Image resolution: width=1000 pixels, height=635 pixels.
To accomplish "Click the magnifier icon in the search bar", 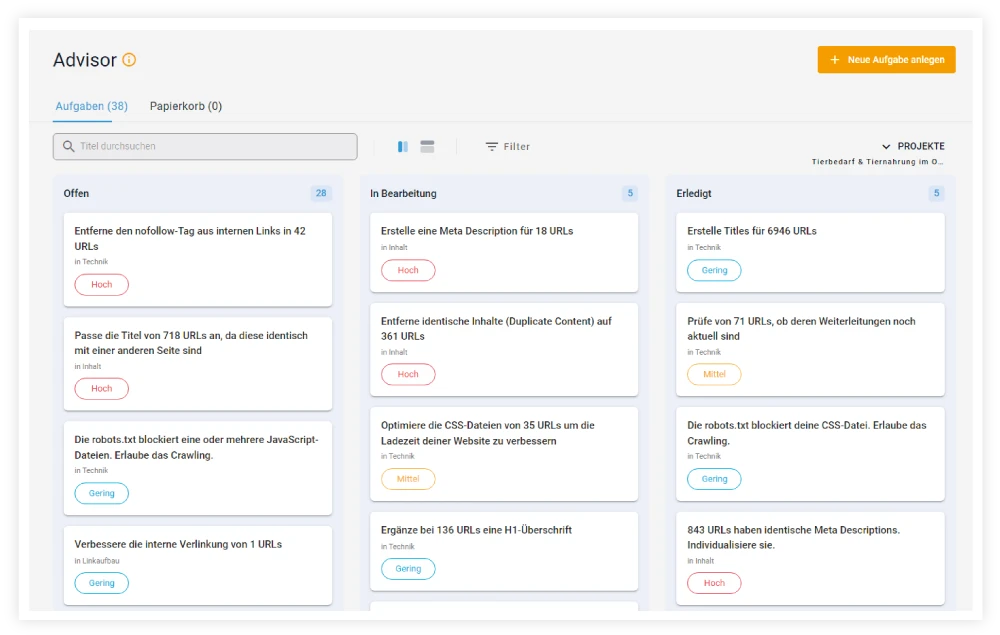I will click(x=68, y=146).
